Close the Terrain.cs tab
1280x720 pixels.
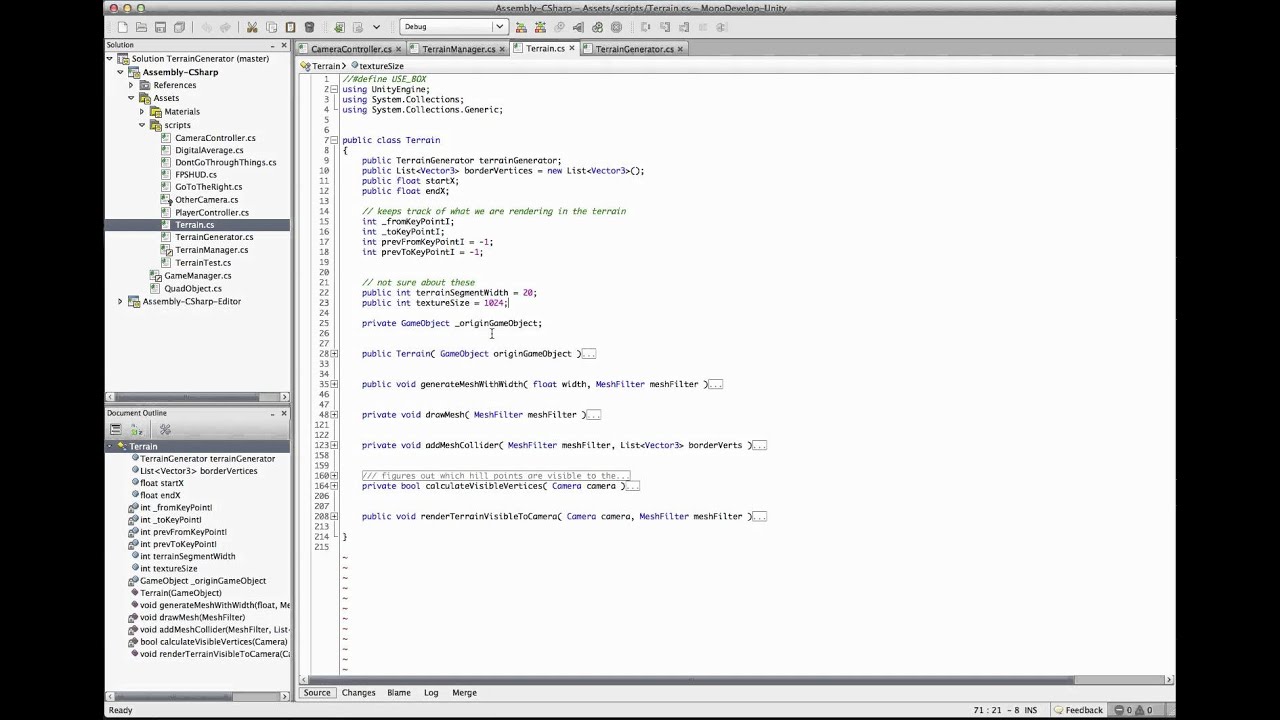(x=573, y=48)
